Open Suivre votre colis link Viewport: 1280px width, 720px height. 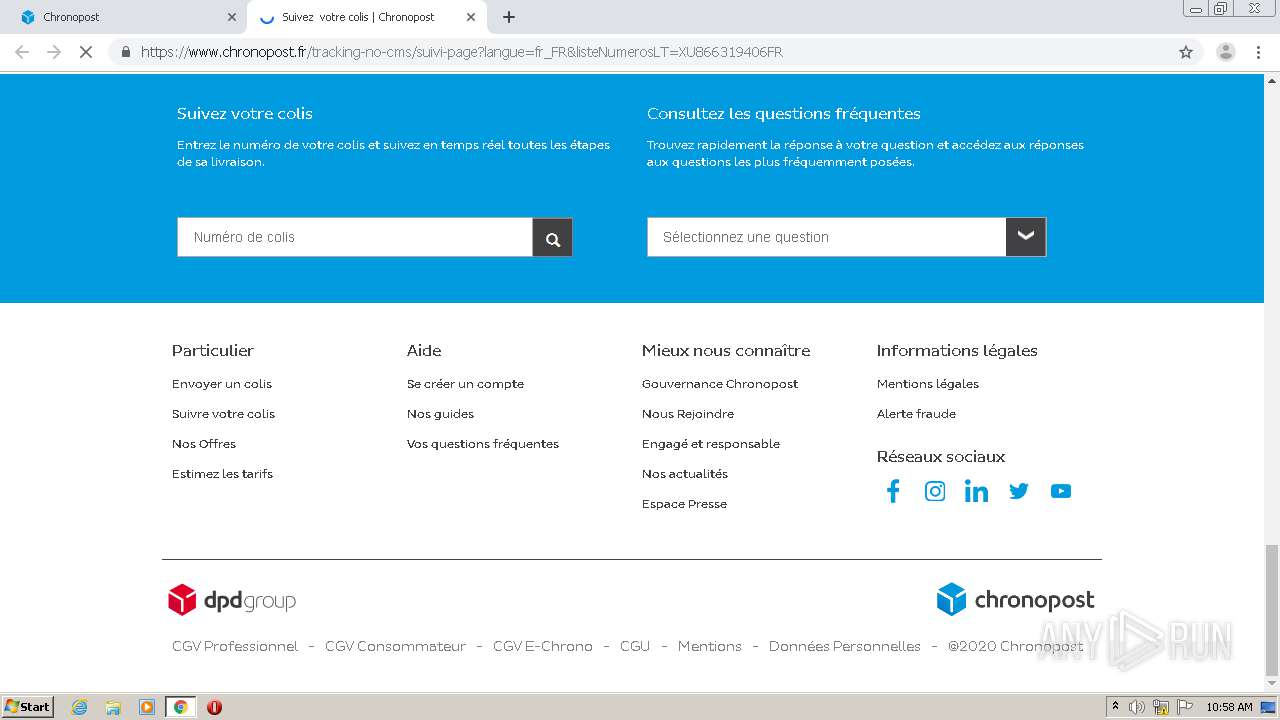[223, 414]
